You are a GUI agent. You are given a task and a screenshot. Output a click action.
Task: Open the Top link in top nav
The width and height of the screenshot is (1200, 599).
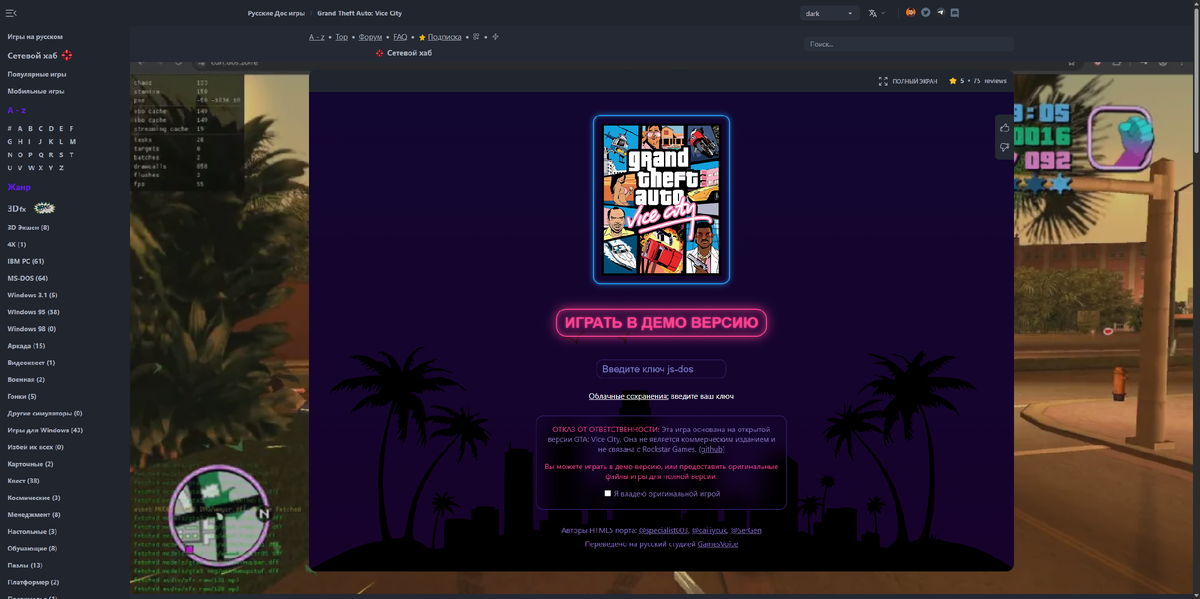click(x=341, y=37)
